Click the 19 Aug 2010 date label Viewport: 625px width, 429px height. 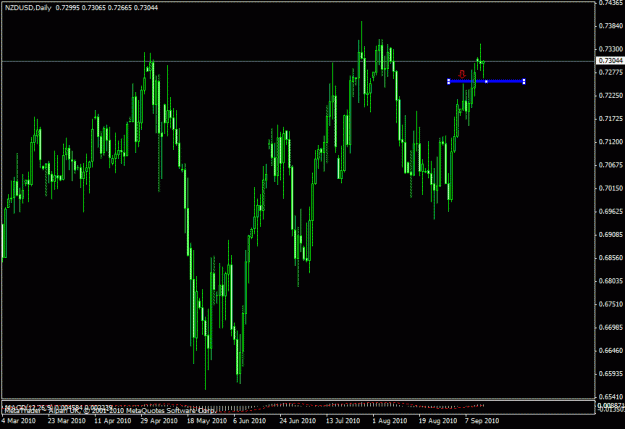[437, 421]
